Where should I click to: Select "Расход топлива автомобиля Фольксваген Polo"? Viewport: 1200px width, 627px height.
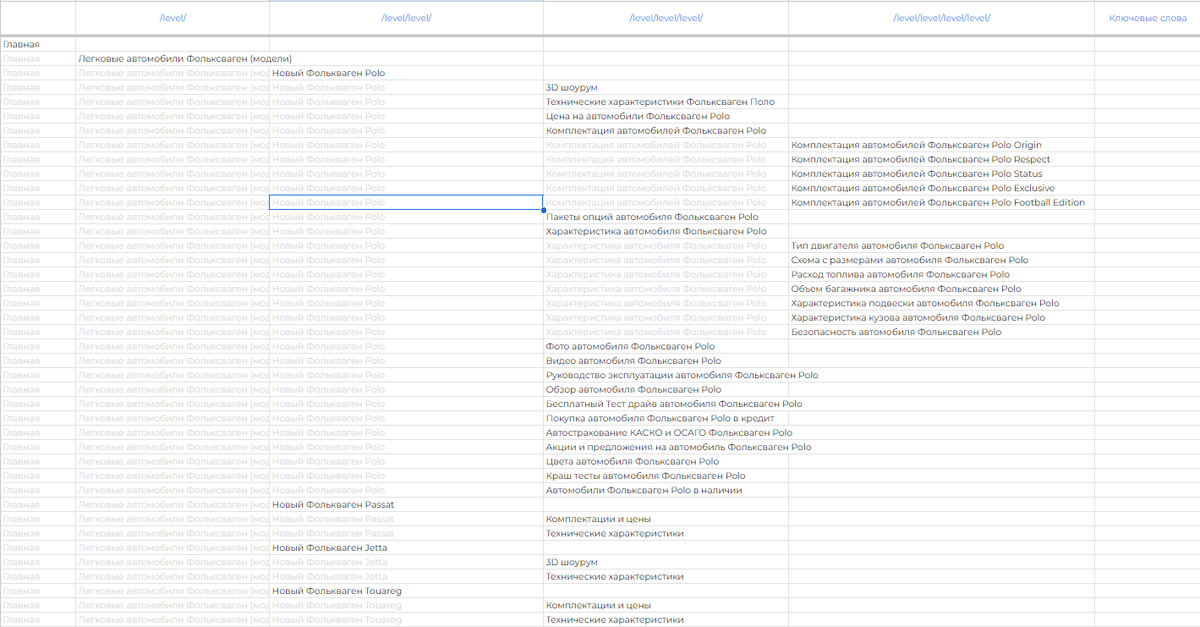(941, 275)
